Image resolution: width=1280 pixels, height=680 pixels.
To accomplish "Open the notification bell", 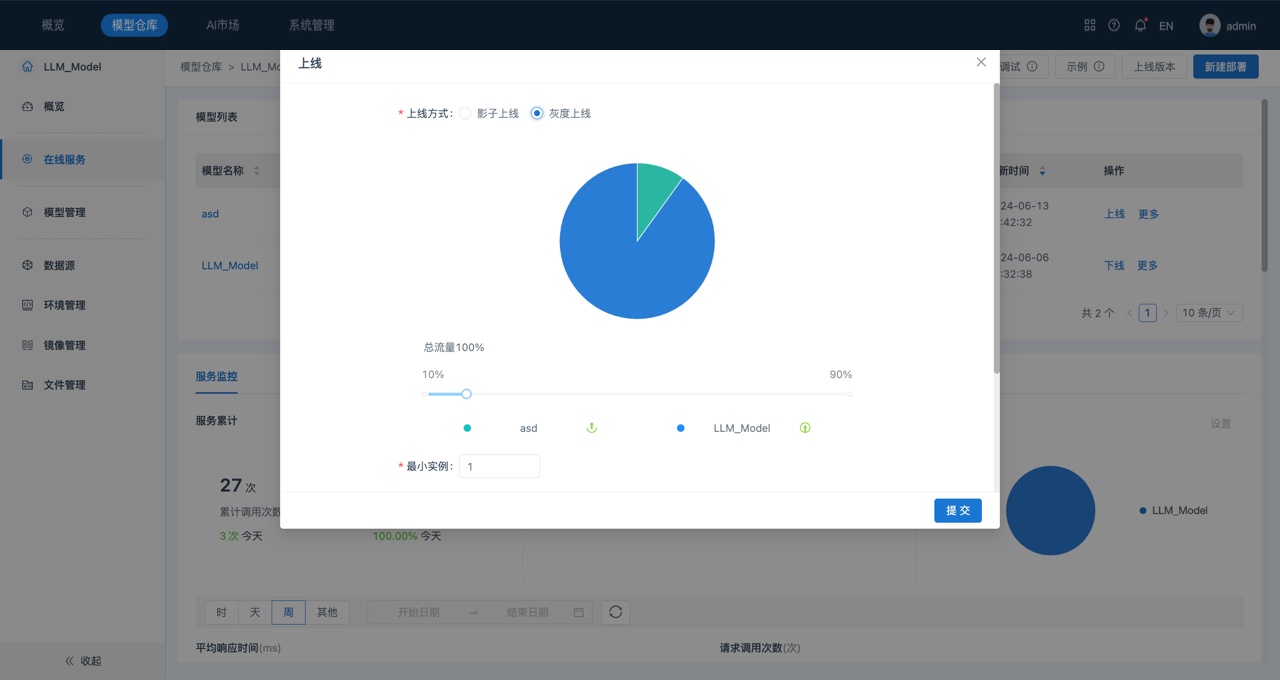I will [1140, 25].
